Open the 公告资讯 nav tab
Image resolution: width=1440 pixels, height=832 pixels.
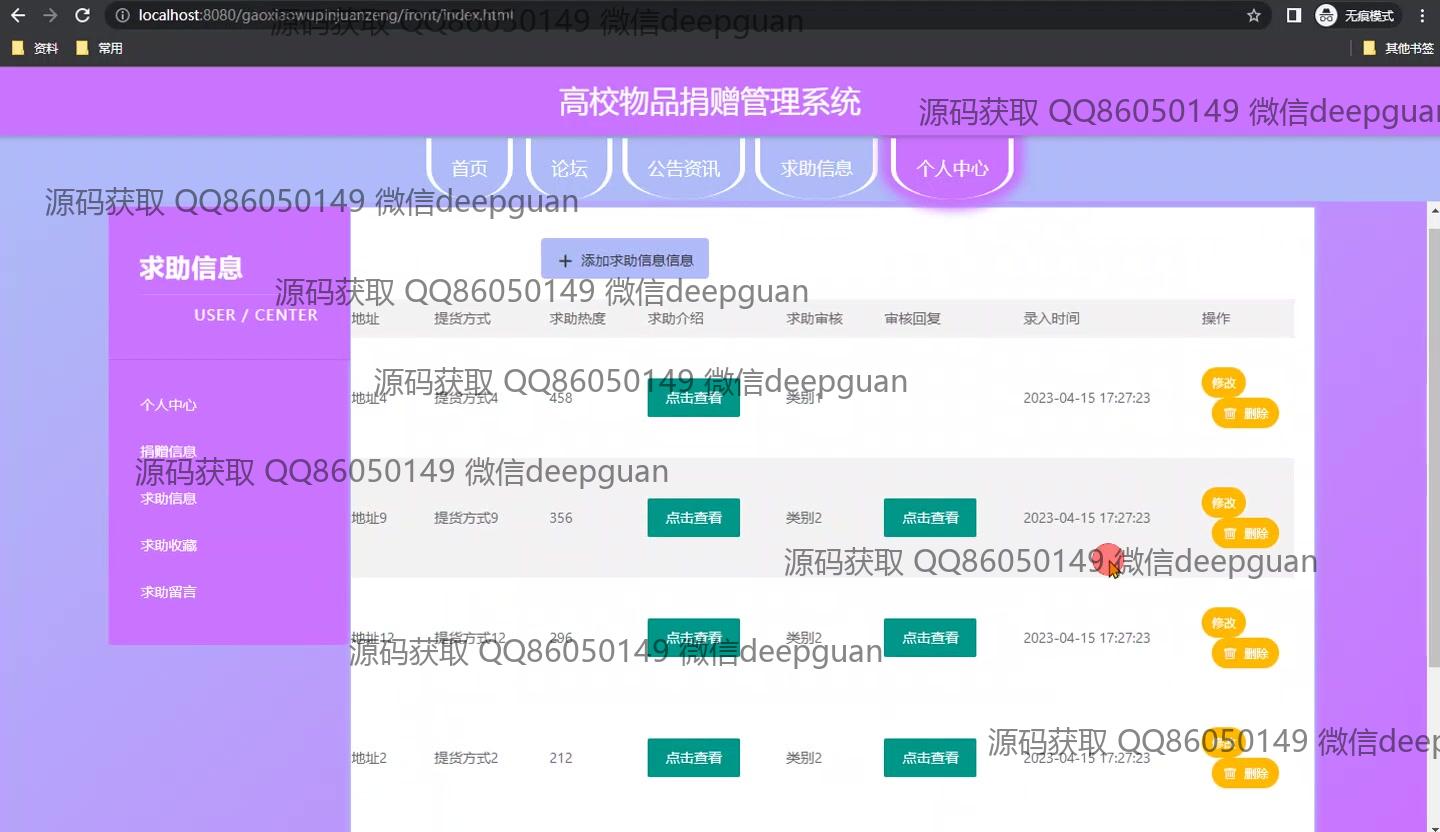684,167
